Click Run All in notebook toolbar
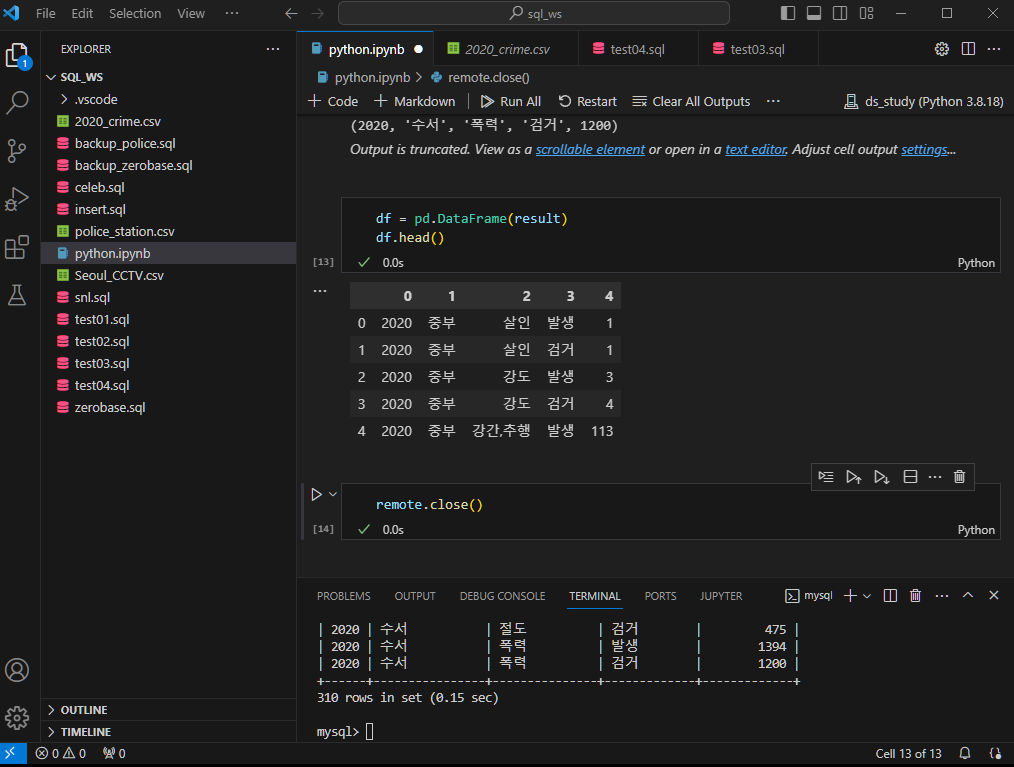The height and width of the screenshot is (767, 1014). [x=511, y=102]
